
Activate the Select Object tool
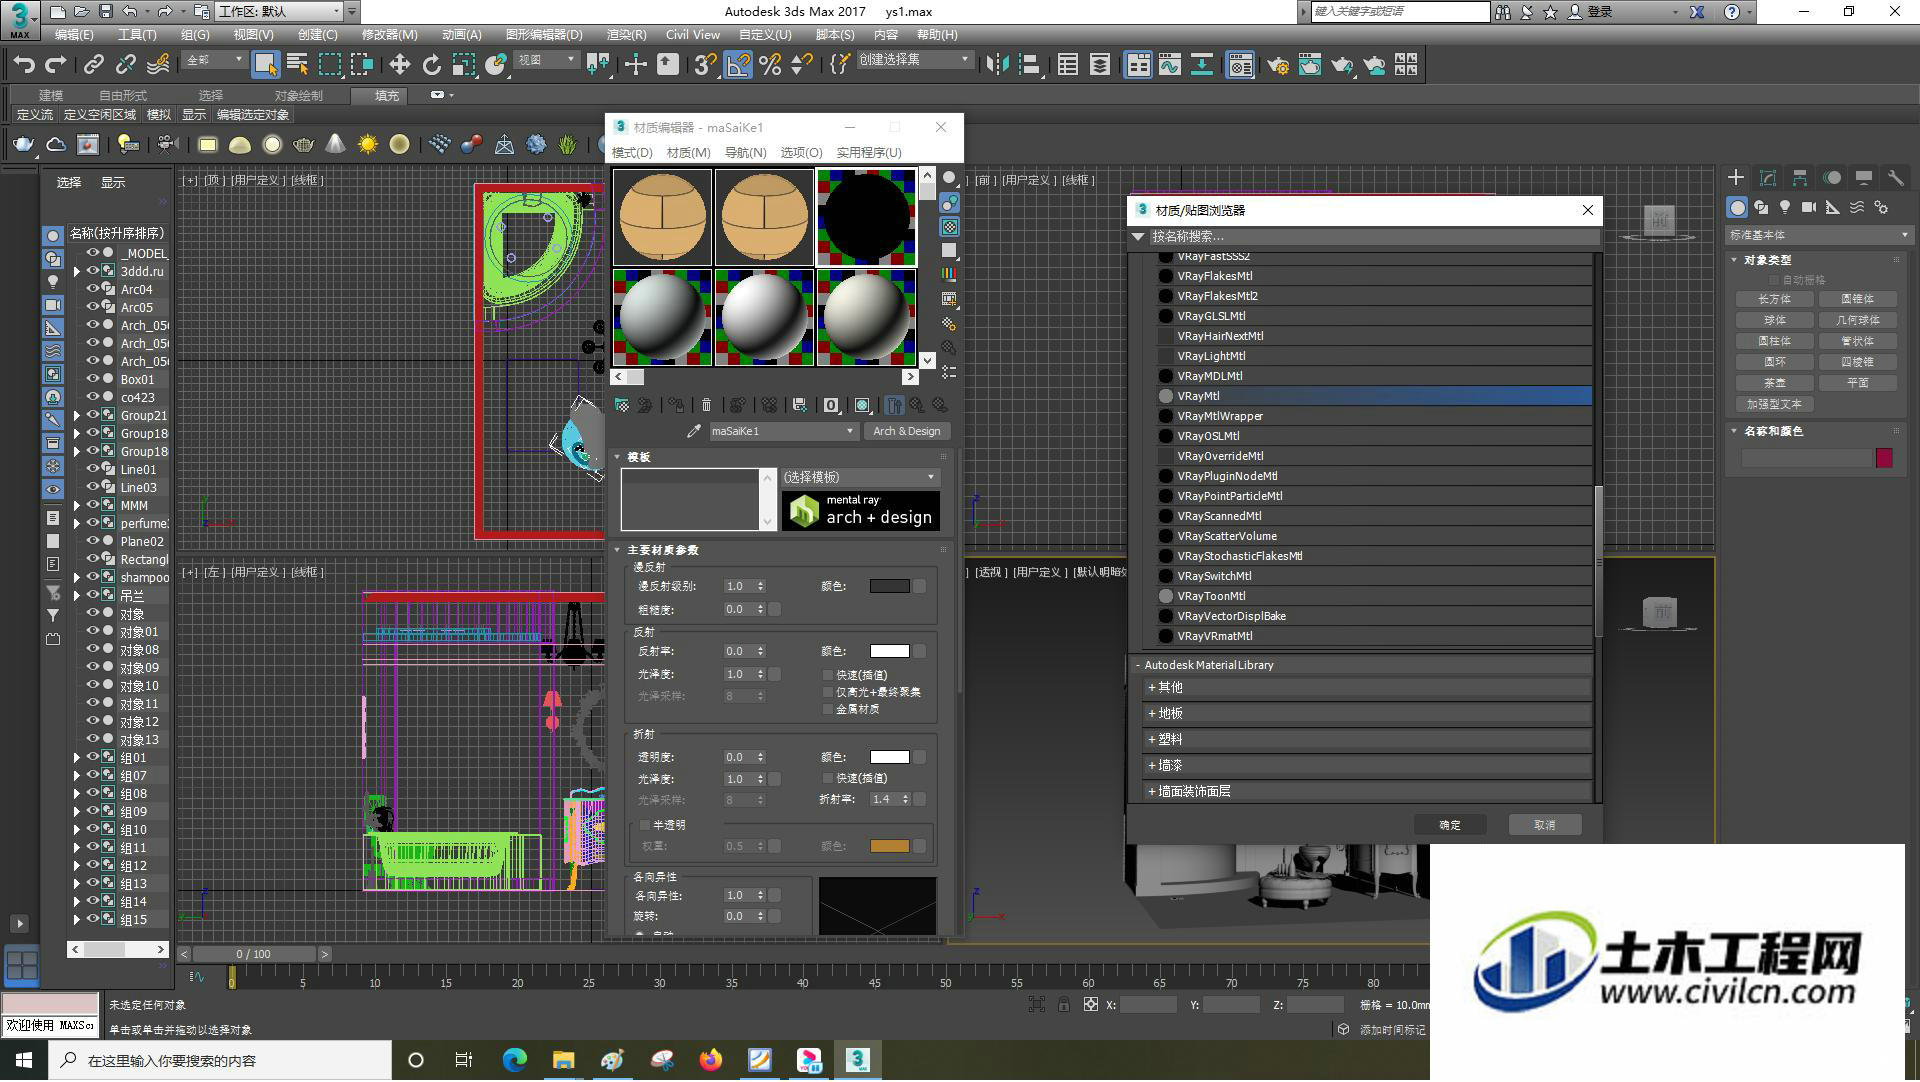[x=265, y=65]
